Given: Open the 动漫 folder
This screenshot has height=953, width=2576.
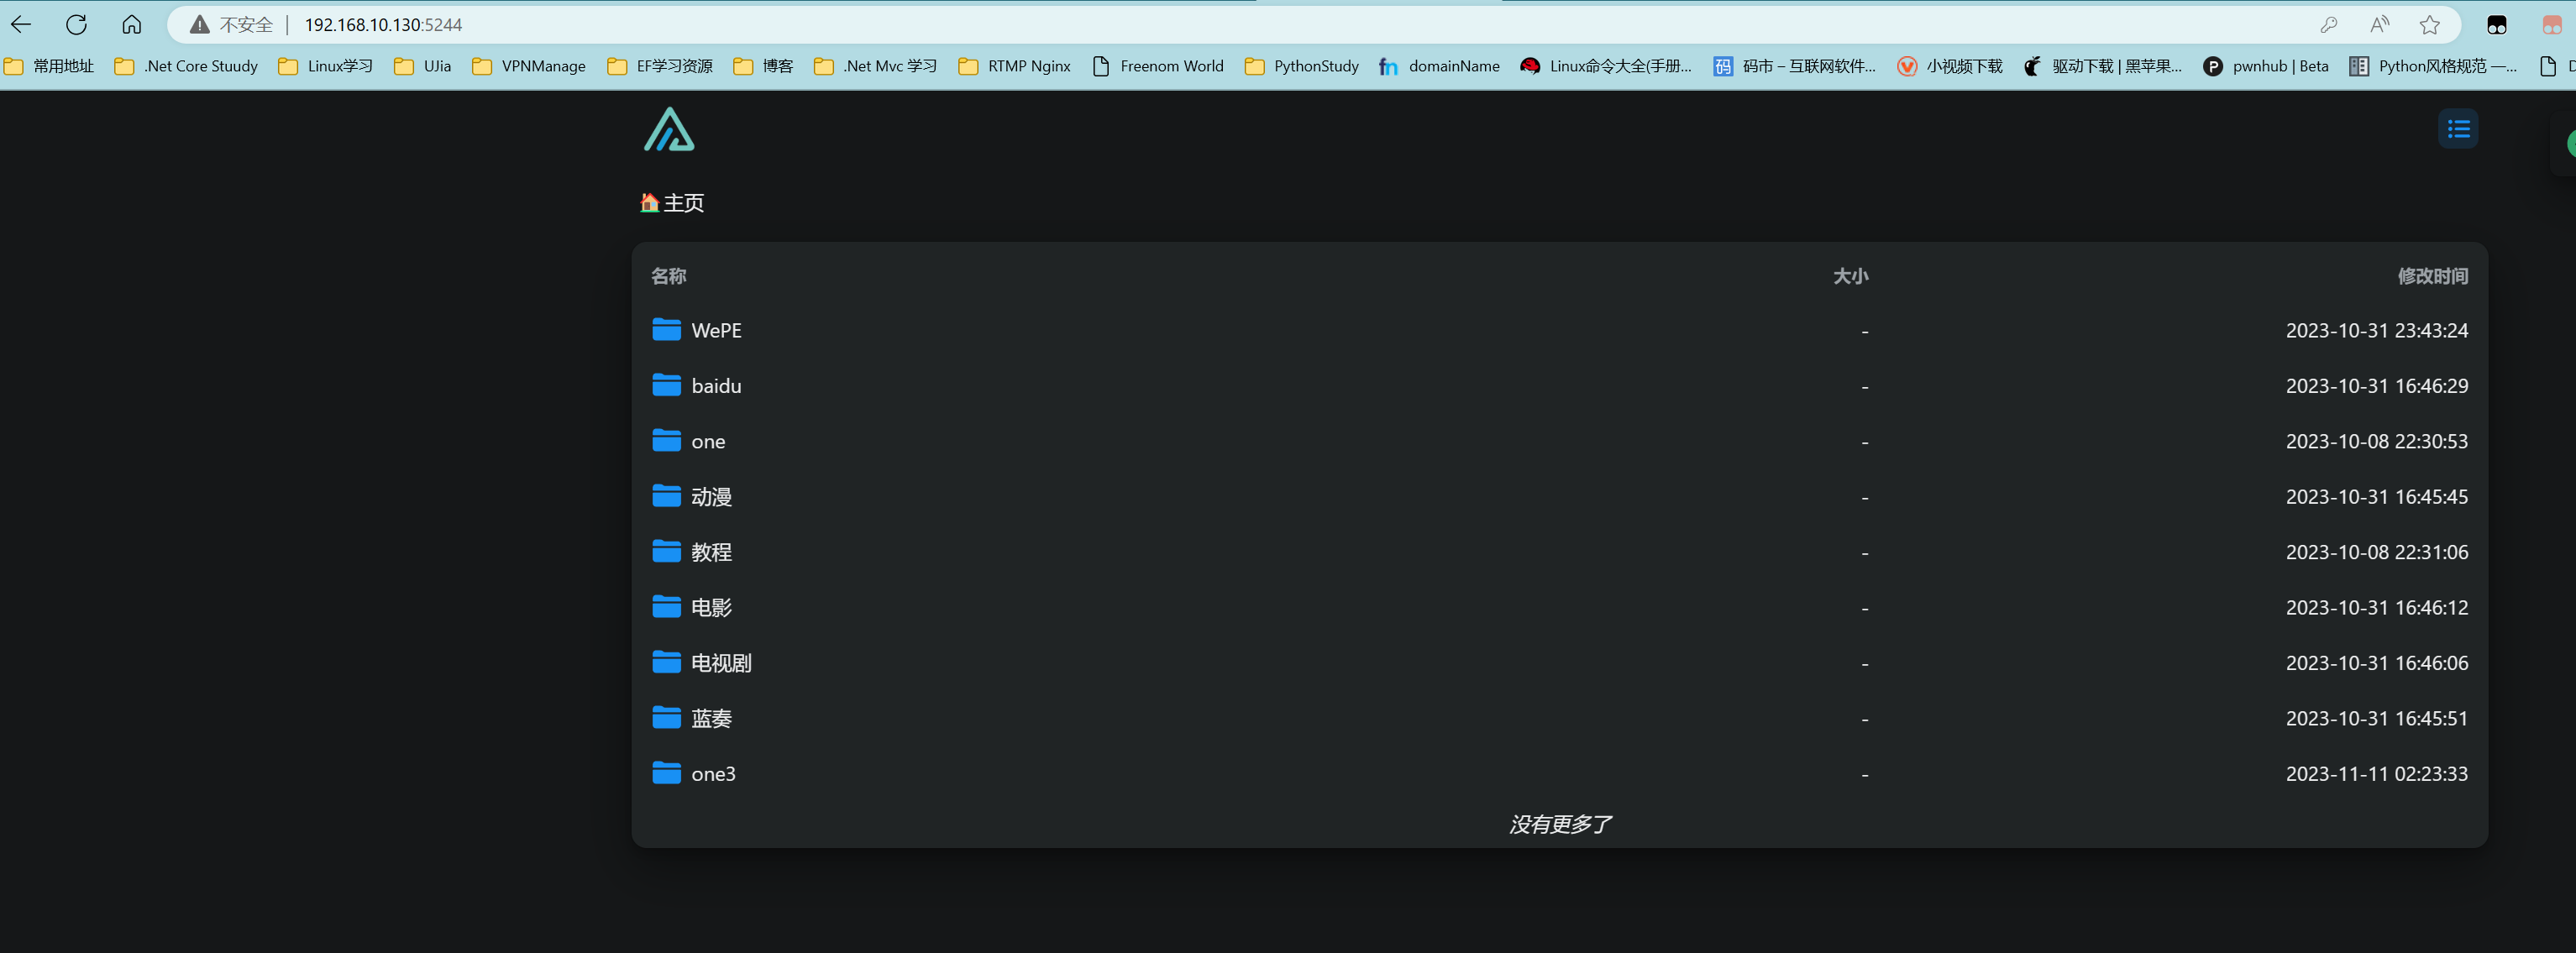Looking at the screenshot, I should click(1559, 497).
